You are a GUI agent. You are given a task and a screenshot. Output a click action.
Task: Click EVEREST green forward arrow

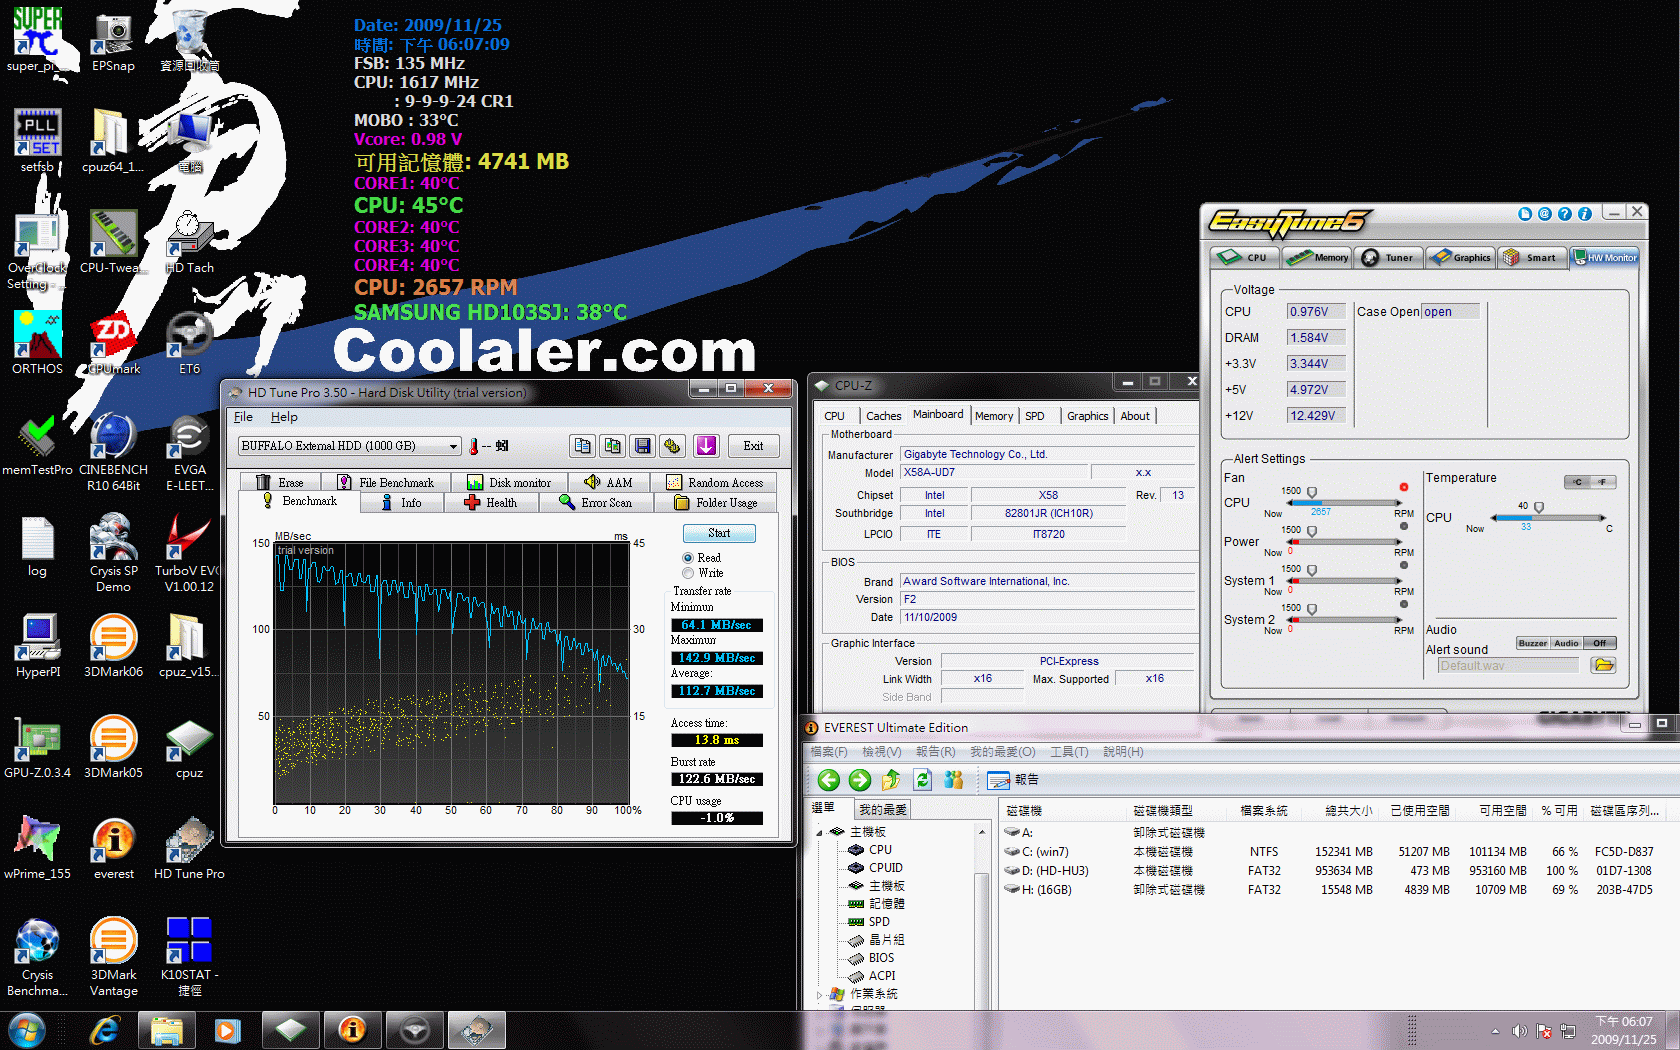coord(860,780)
